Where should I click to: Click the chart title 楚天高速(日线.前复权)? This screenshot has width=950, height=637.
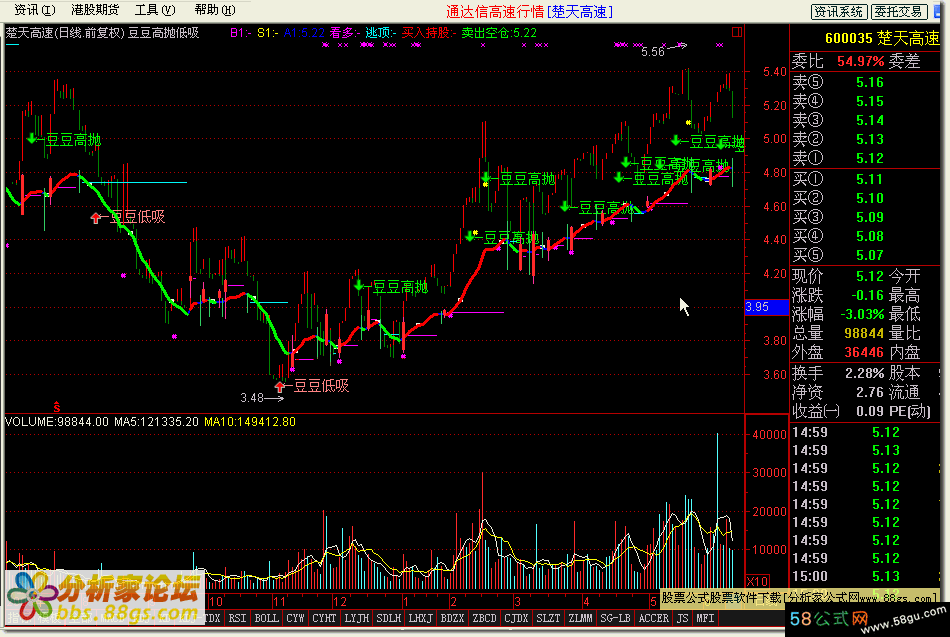point(65,33)
